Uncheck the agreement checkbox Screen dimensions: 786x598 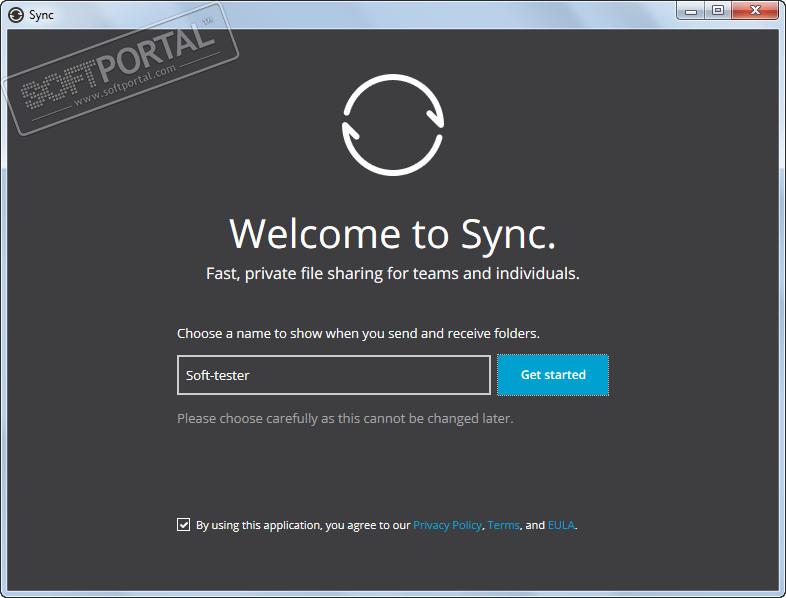click(x=183, y=524)
